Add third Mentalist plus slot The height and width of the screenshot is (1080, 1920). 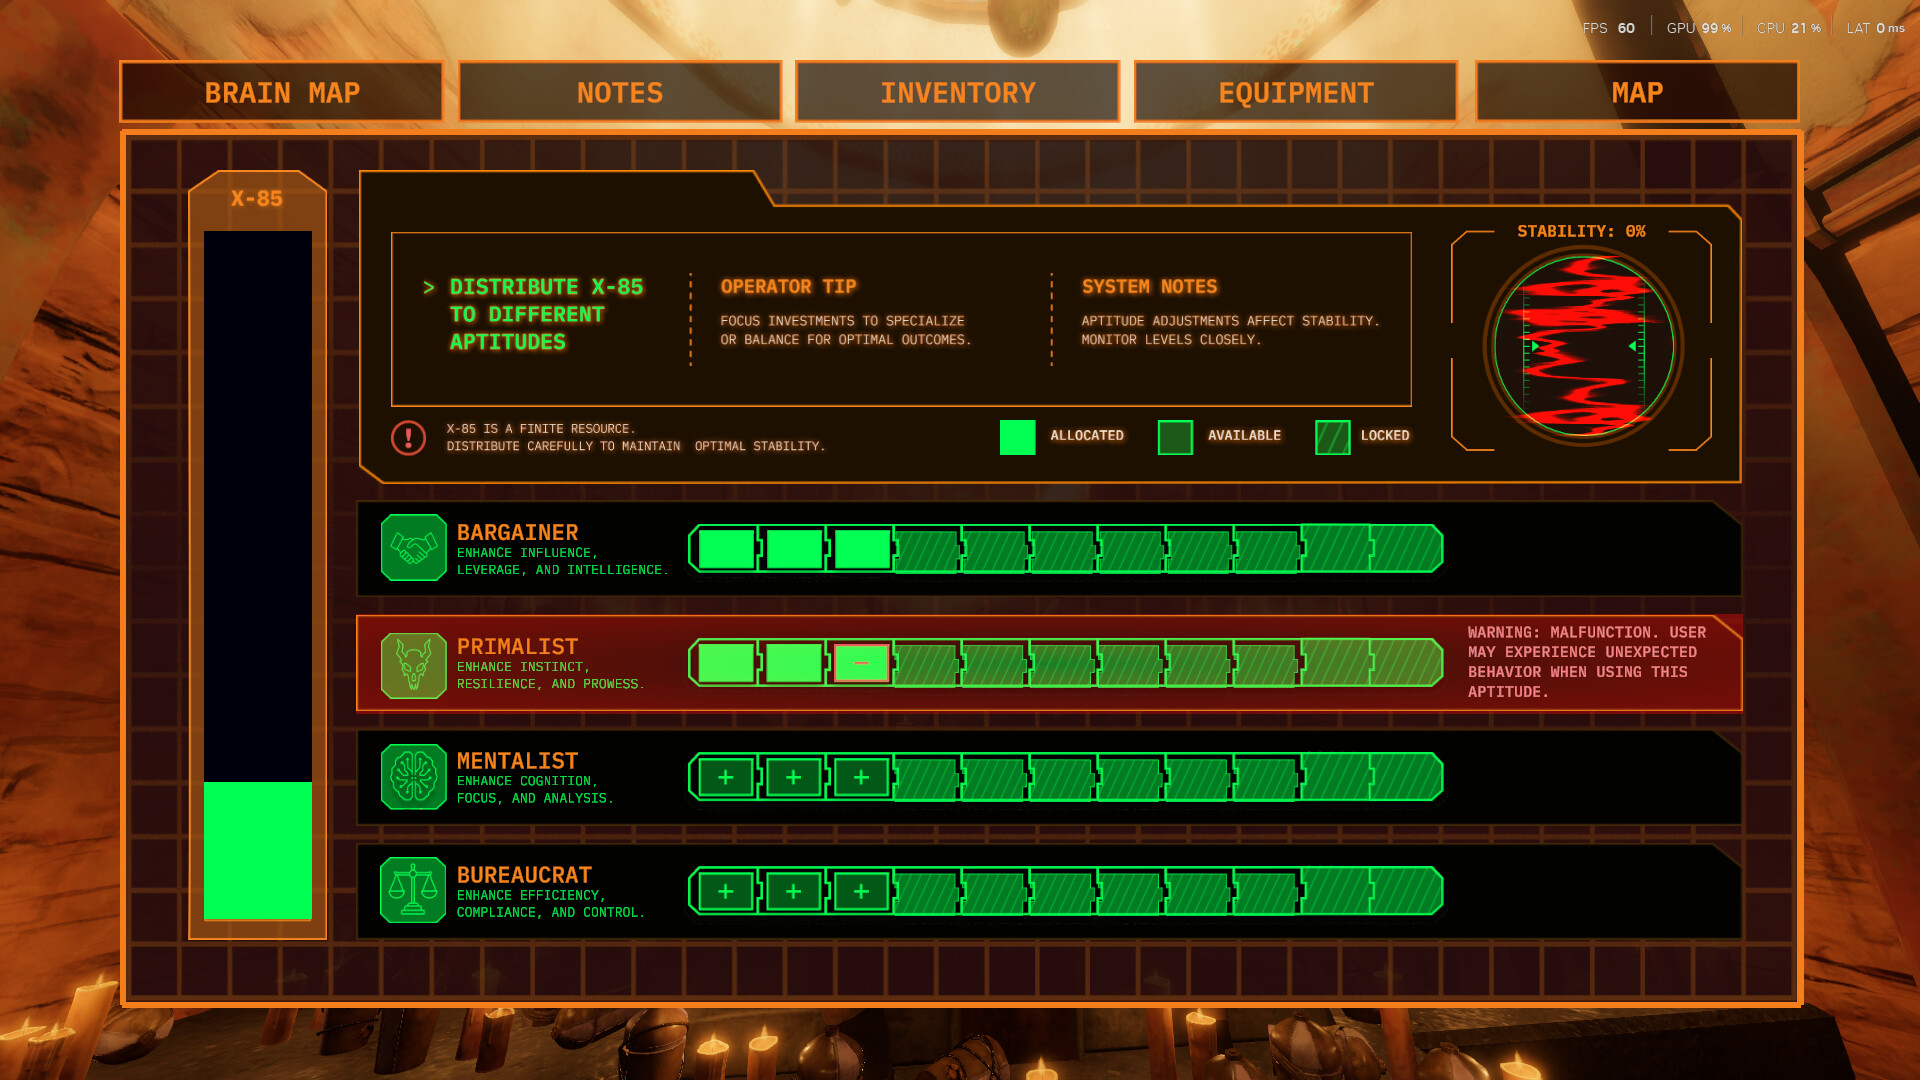point(861,777)
